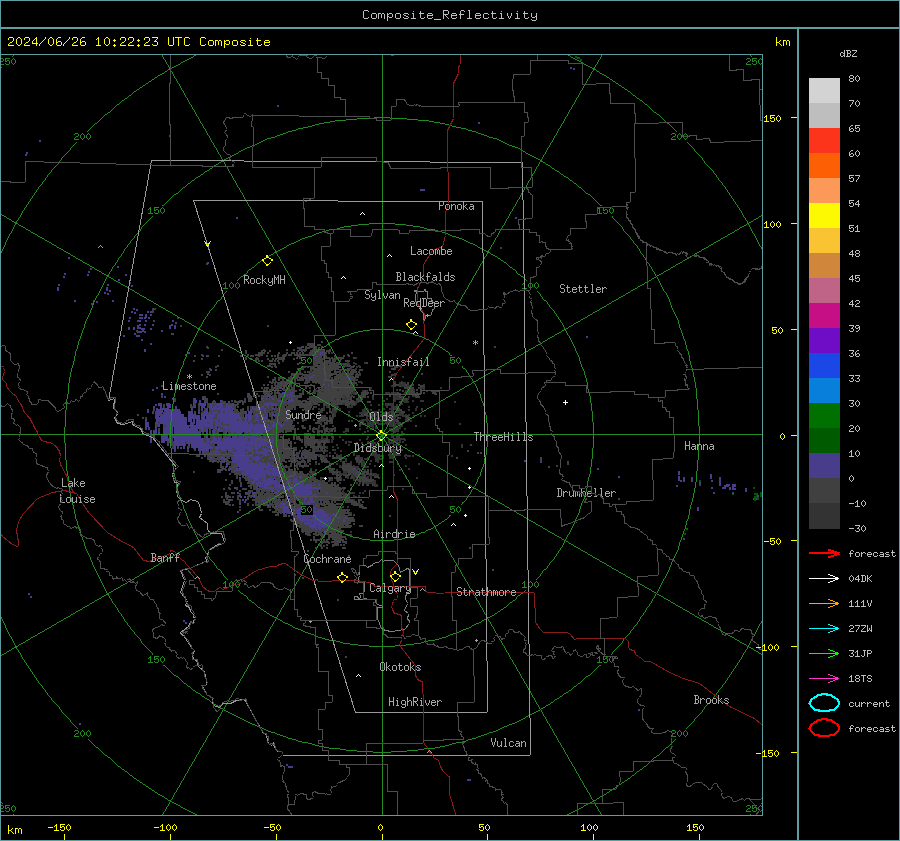900x841 pixels.
Task: Click the red color swatch in dBZ scale
Action: tap(824, 141)
